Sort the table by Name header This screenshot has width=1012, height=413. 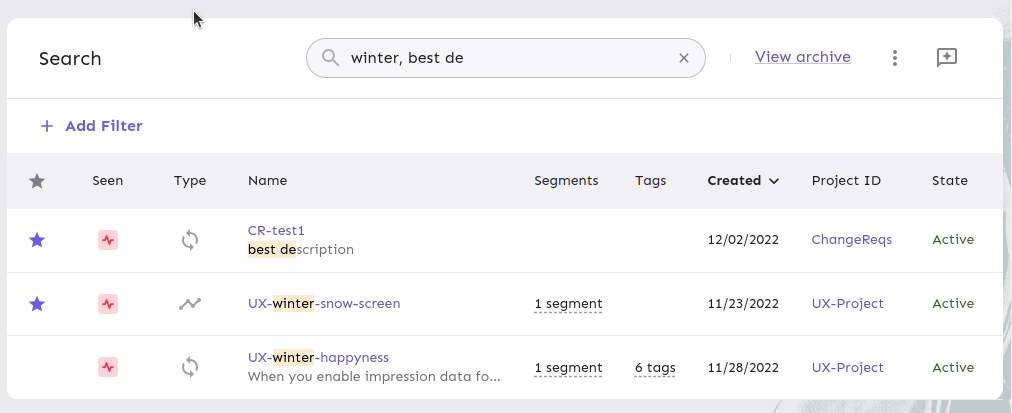(x=267, y=181)
